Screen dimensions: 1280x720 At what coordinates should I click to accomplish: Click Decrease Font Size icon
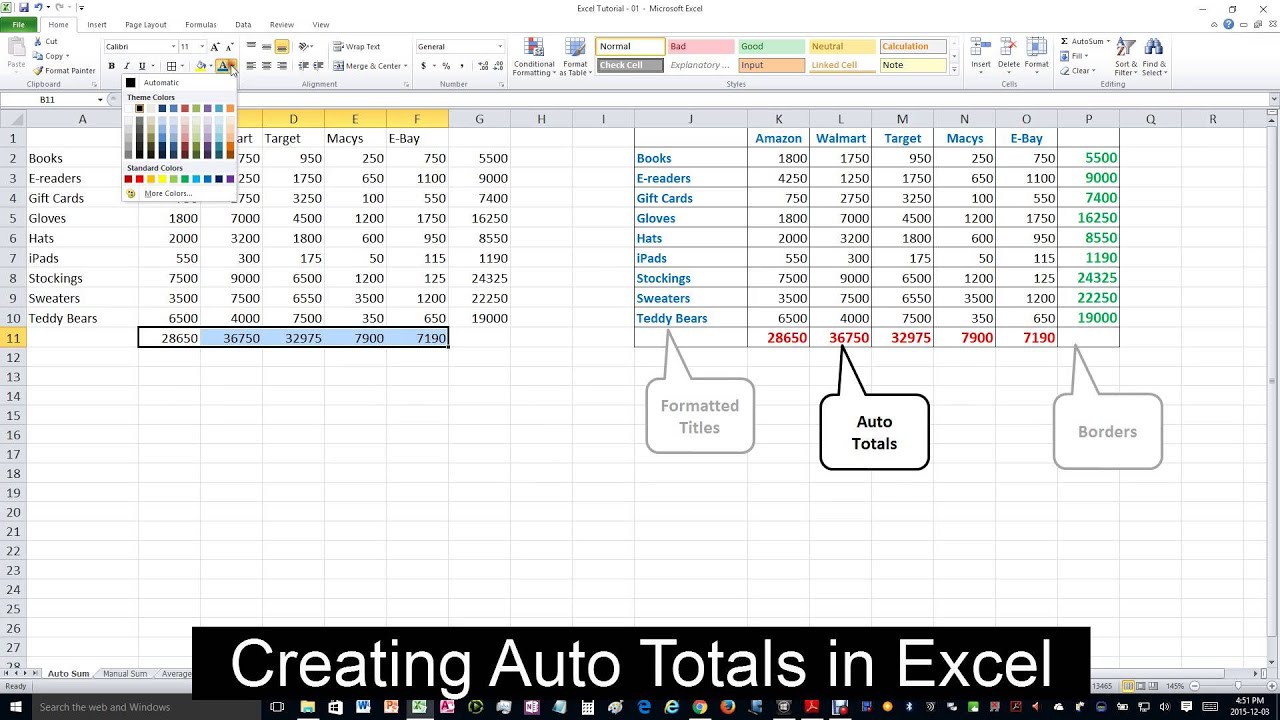[228, 47]
